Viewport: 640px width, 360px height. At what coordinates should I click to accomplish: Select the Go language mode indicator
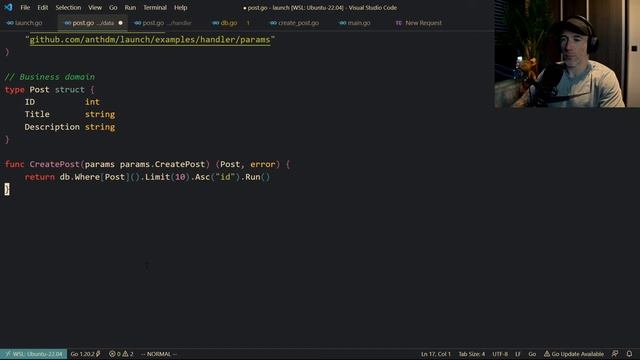pyautogui.click(x=532, y=354)
